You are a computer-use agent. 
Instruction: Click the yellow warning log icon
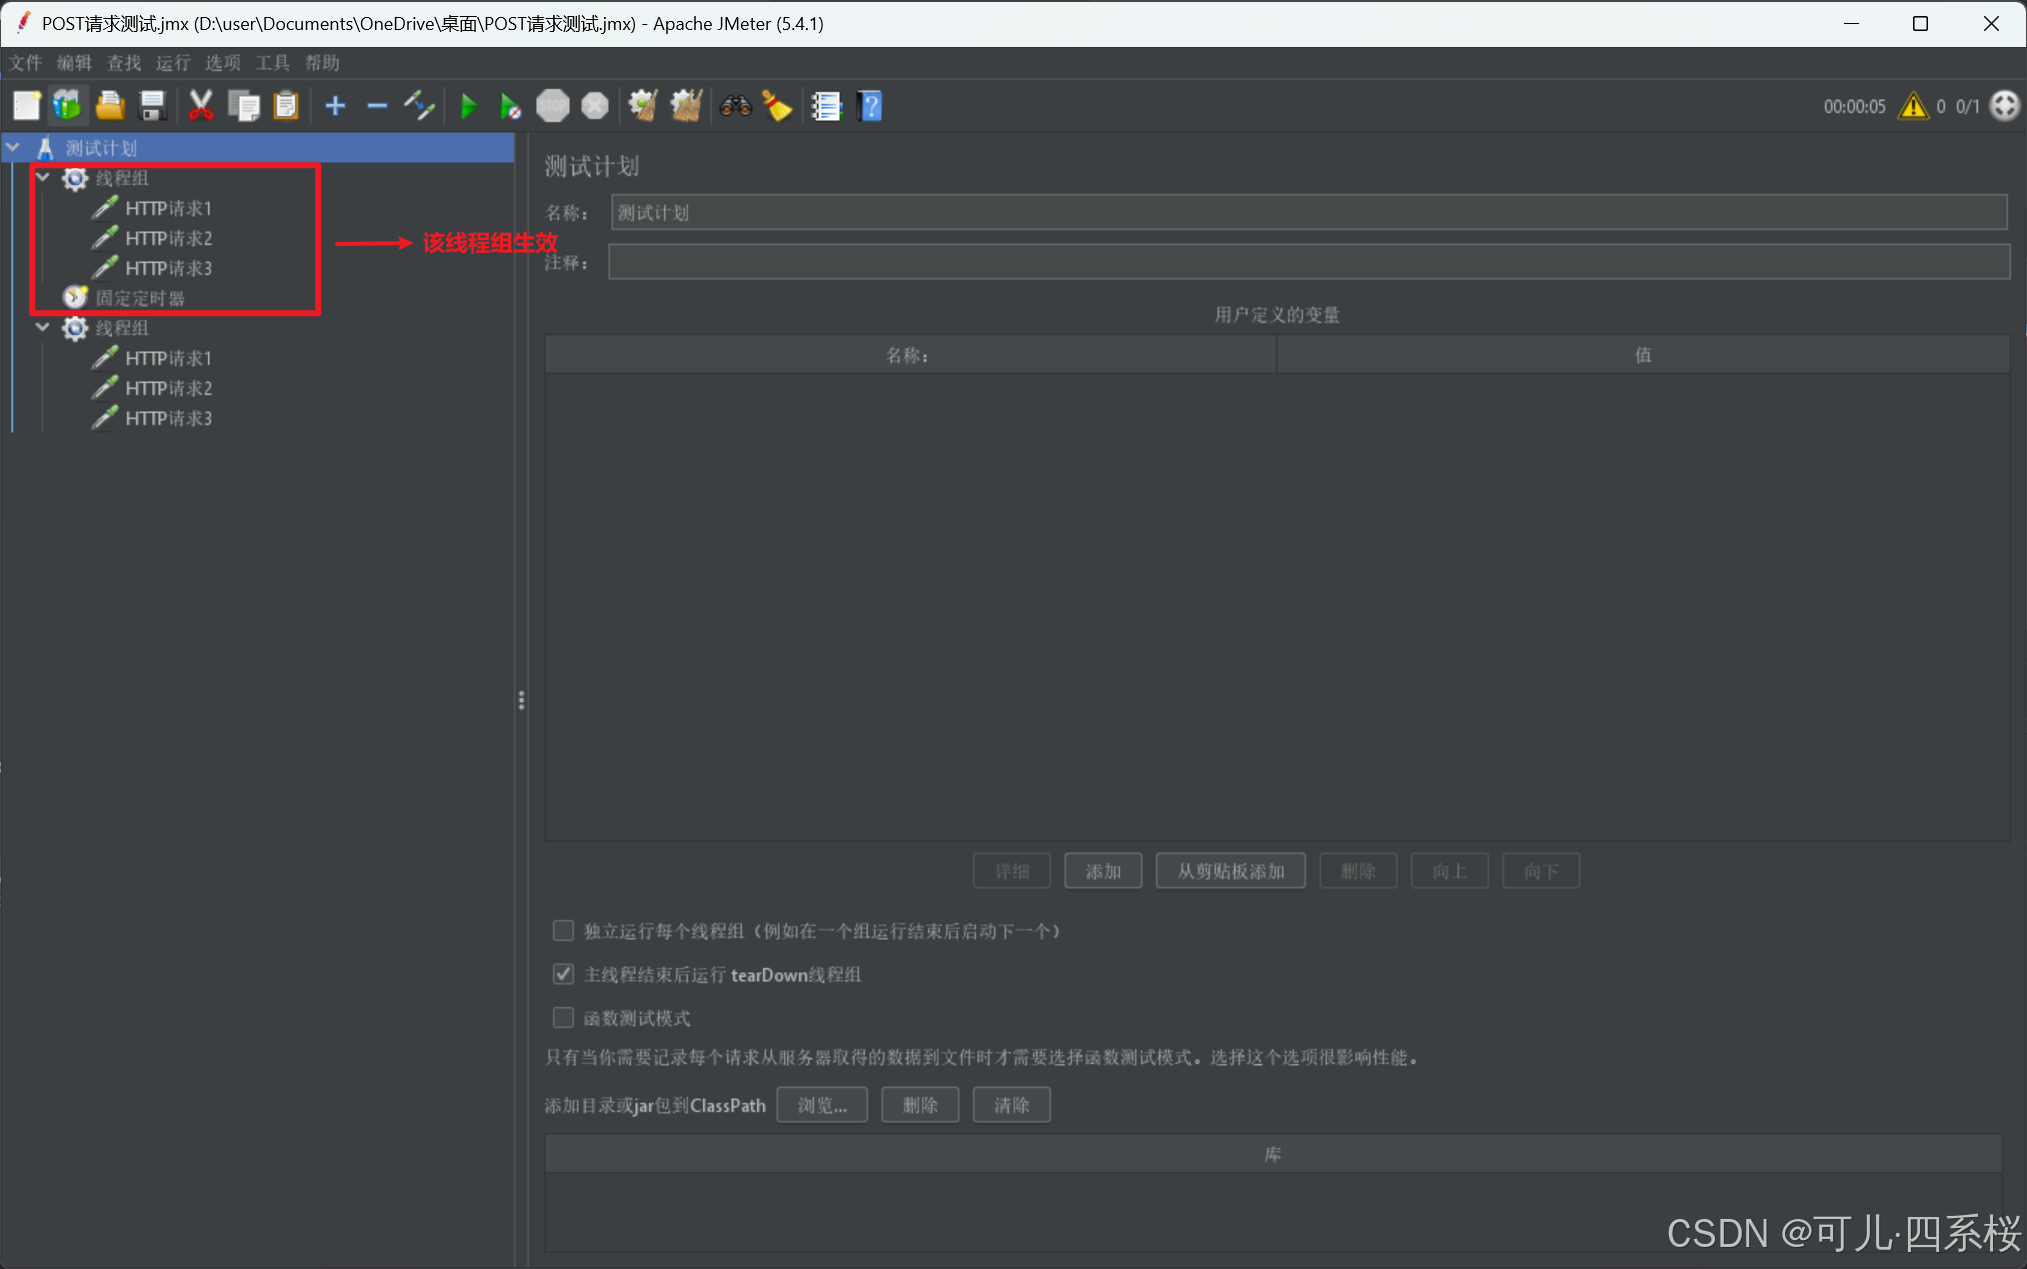click(1912, 106)
